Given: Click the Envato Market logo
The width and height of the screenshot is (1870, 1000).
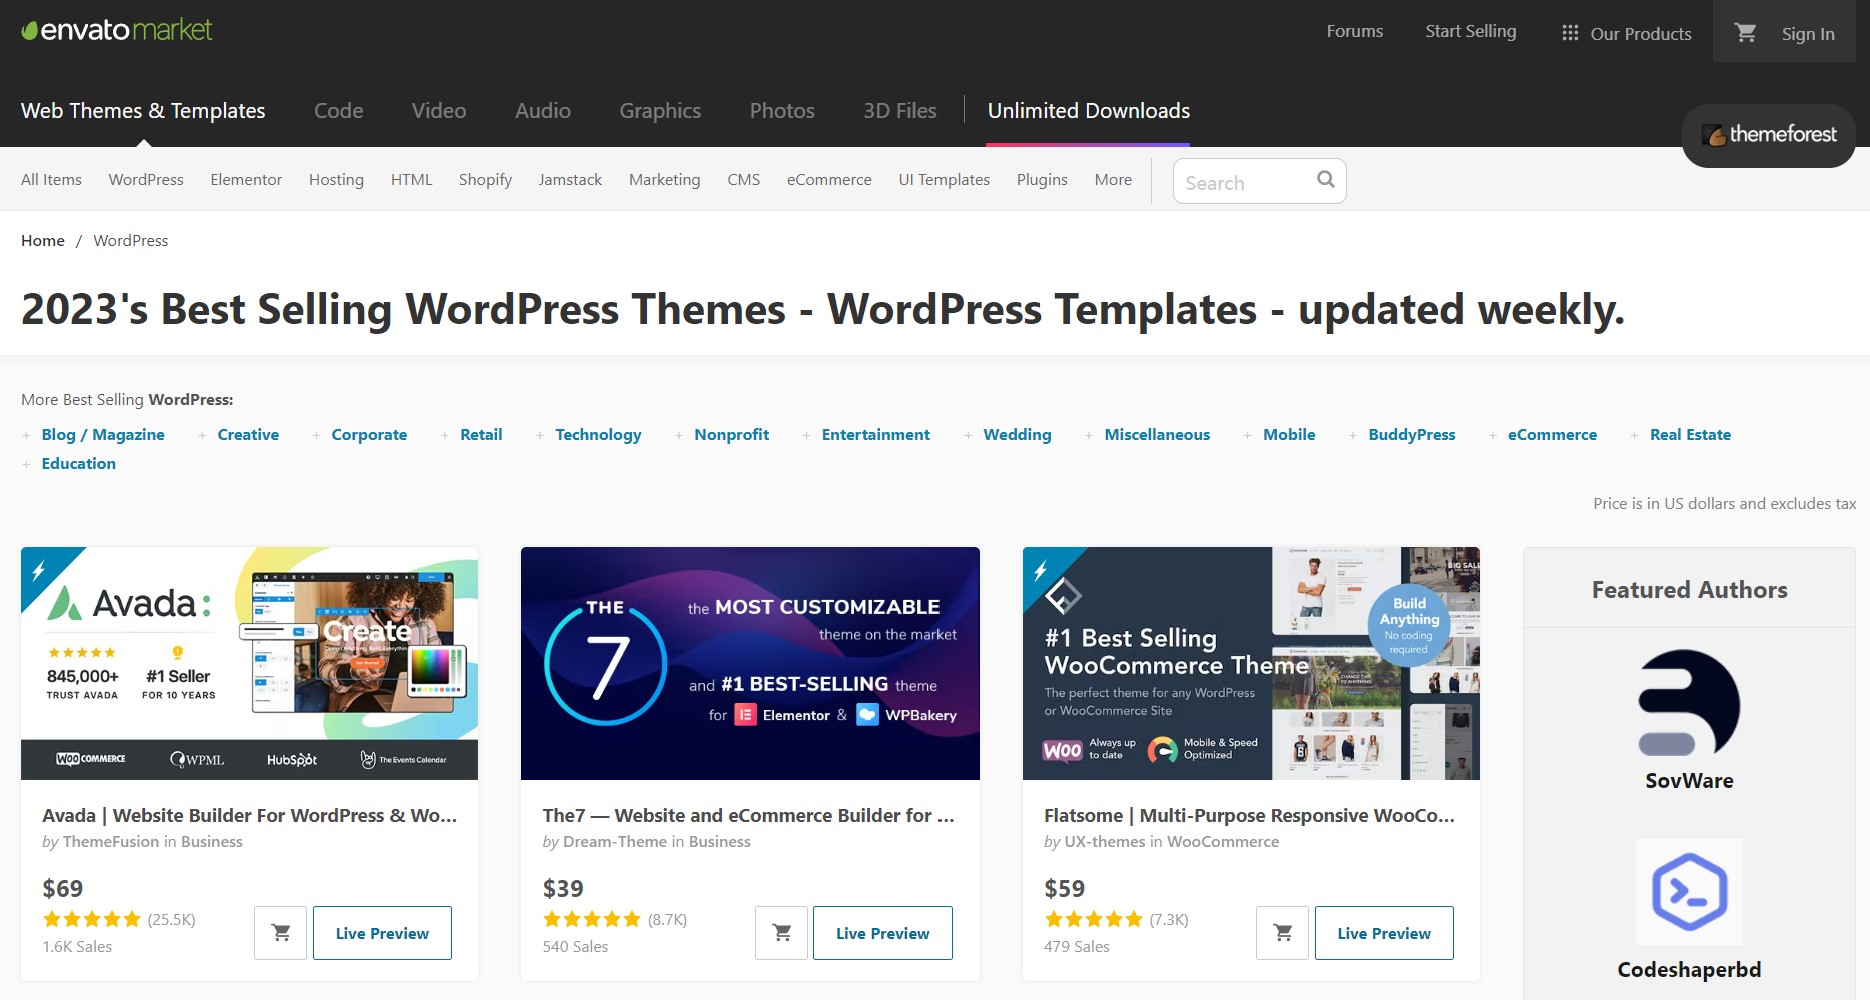Looking at the screenshot, I should pos(117,31).
